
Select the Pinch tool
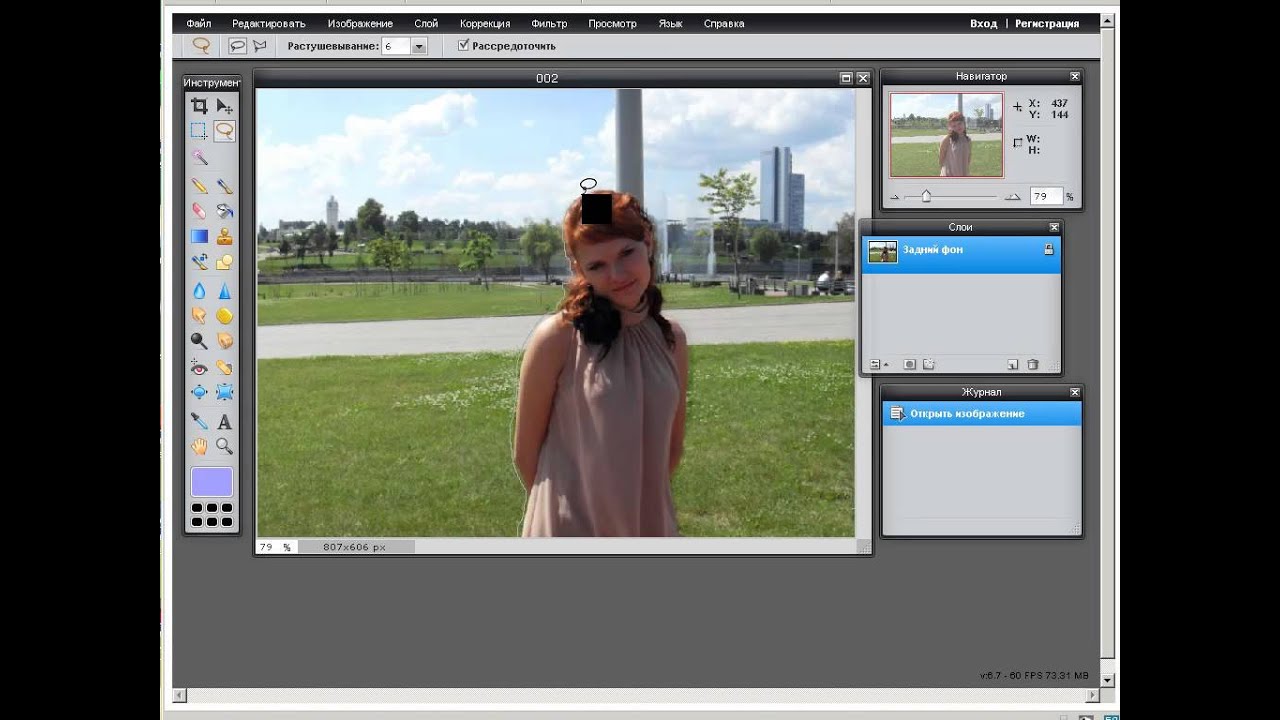point(224,392)
